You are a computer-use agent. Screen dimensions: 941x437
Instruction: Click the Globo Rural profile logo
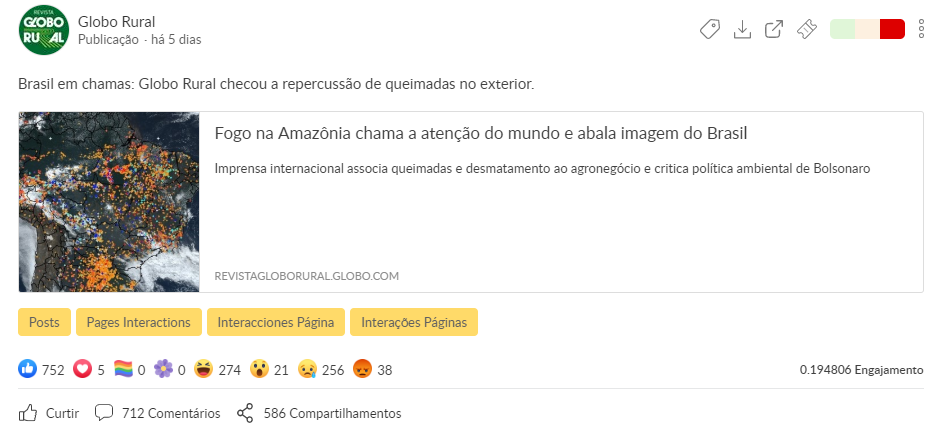coord(44,30)
